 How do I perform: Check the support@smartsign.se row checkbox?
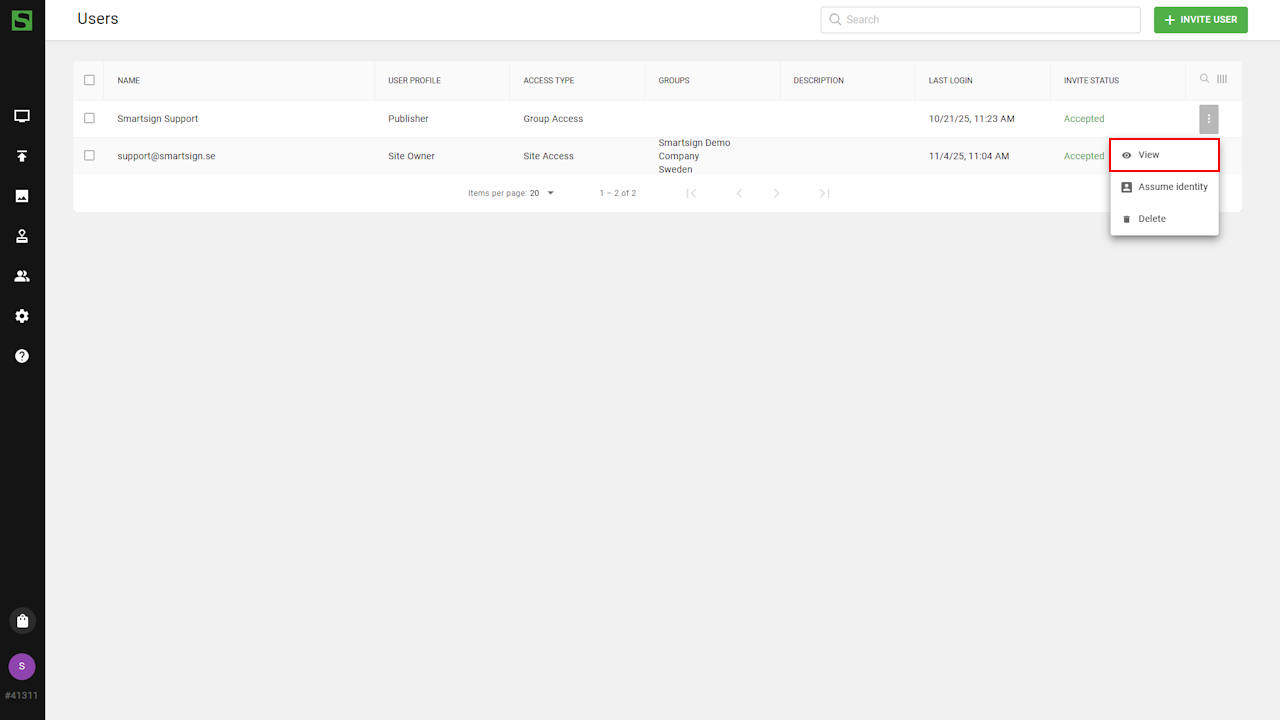[x=89, y=156]
